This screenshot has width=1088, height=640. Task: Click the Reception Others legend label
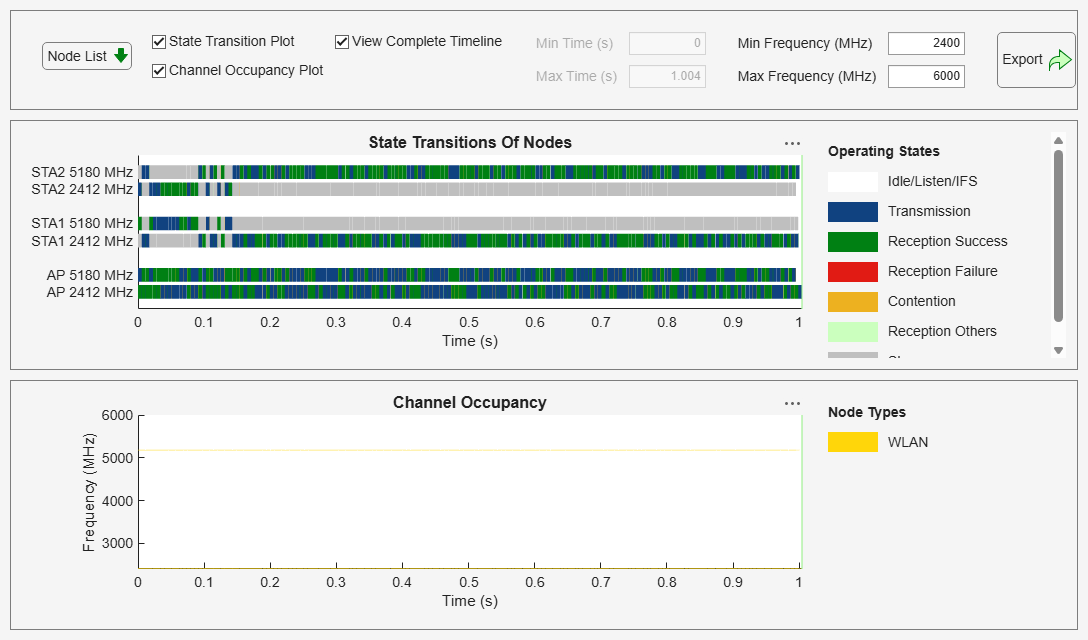point(942,332)
